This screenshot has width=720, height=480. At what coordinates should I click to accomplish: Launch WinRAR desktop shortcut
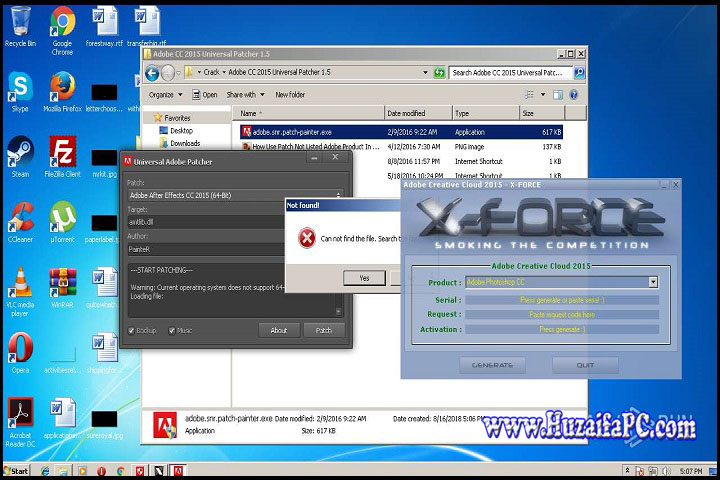[x=62, y=287]
